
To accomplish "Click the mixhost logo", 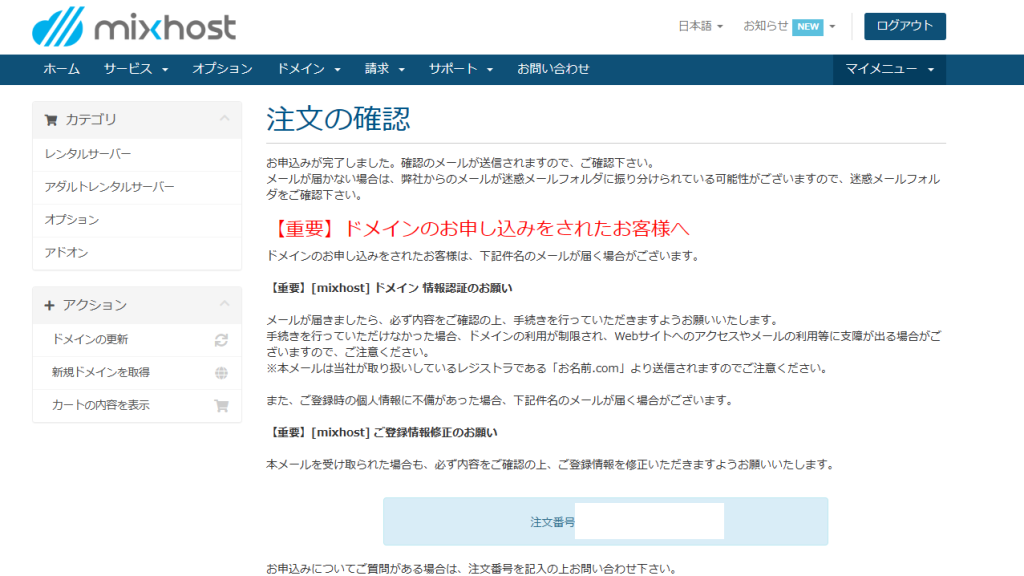I will pos(134,27).
